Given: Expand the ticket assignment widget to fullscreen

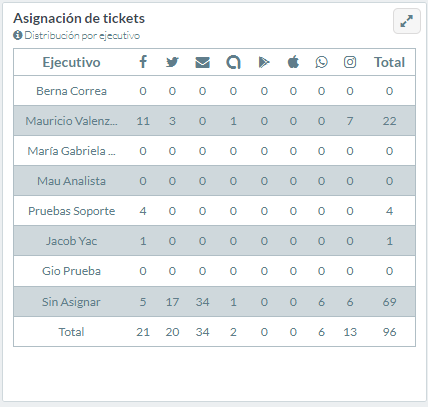Looking at the screenshot, I should [x=407, y=21].
